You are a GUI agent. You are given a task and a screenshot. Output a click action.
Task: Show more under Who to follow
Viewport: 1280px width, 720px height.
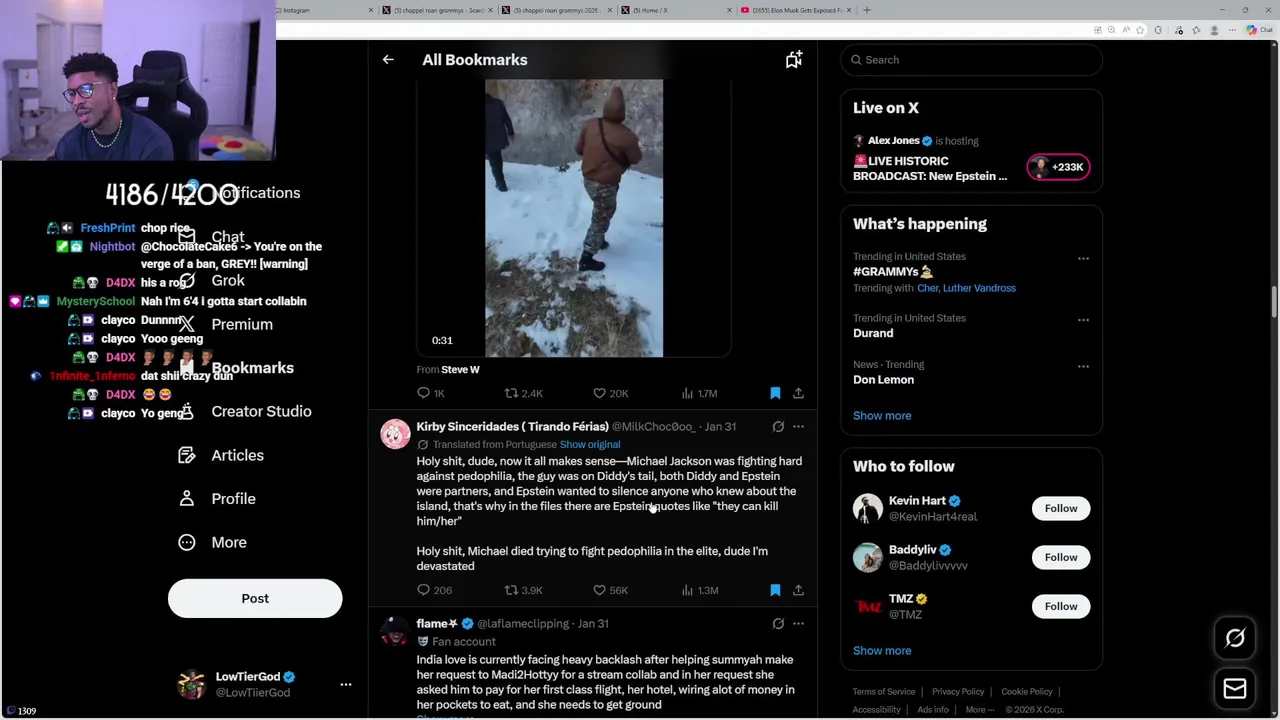point(882,651)
